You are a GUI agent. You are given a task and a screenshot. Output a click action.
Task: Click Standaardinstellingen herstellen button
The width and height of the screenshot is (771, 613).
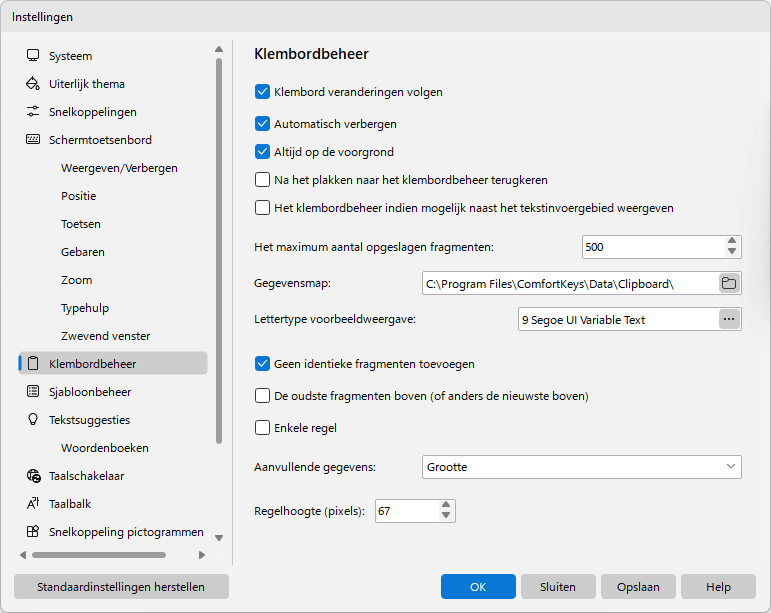[x=121, y=586]
